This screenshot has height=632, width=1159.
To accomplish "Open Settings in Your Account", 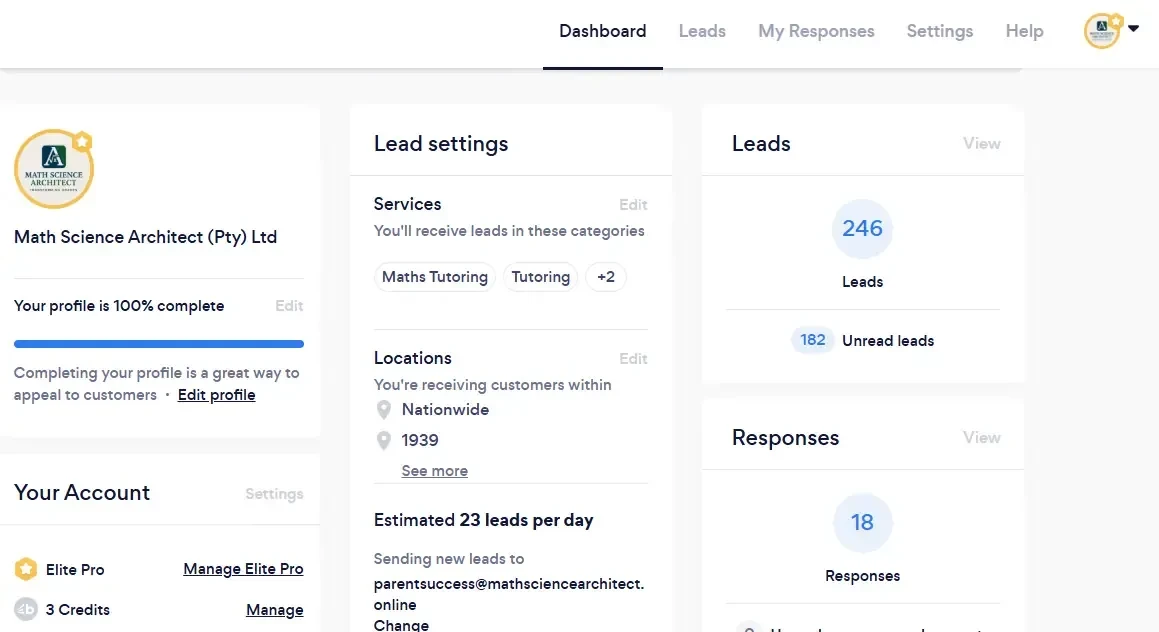I will tap(274, 494).
